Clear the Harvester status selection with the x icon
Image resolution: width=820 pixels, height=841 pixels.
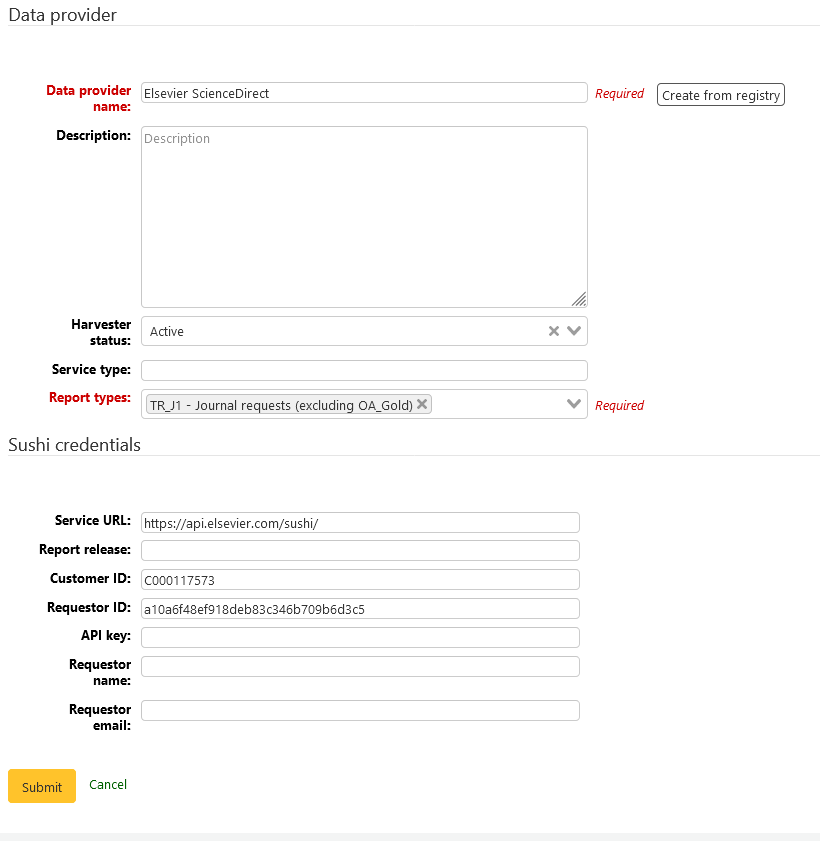553,331
